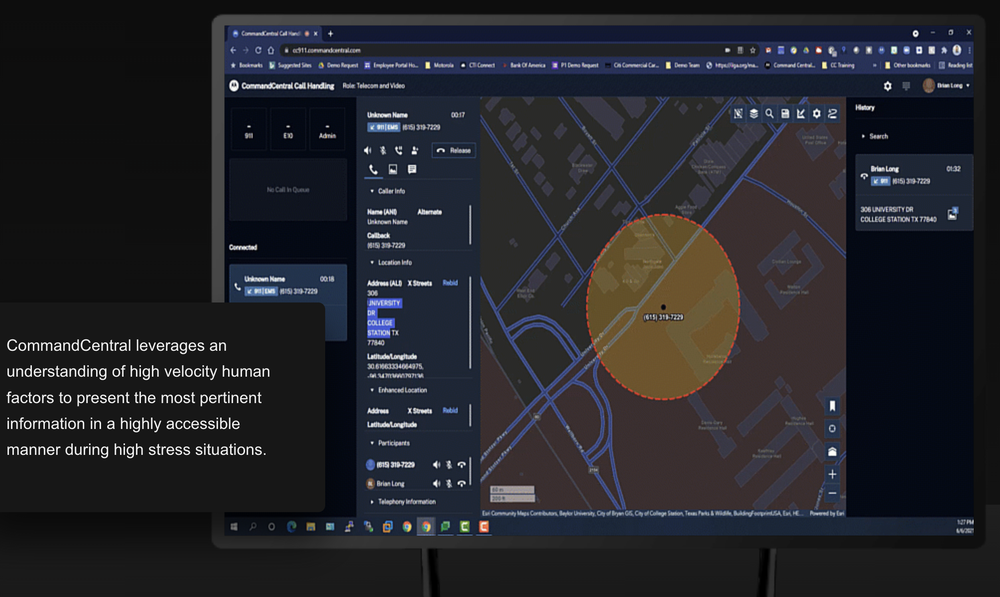Mute microphone for participant Brian Long
The height and width of the screenshot is (597, 1000).
pyautogui.click(x=448, y=483)
